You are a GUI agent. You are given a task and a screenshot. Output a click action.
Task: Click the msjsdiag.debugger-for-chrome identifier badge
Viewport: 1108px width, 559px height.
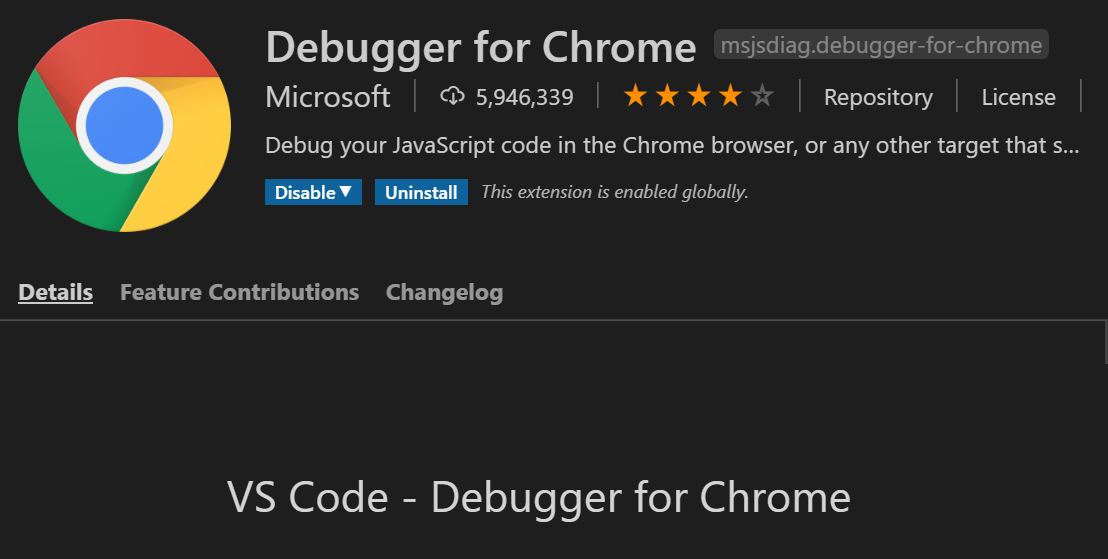tap(881, 45)
